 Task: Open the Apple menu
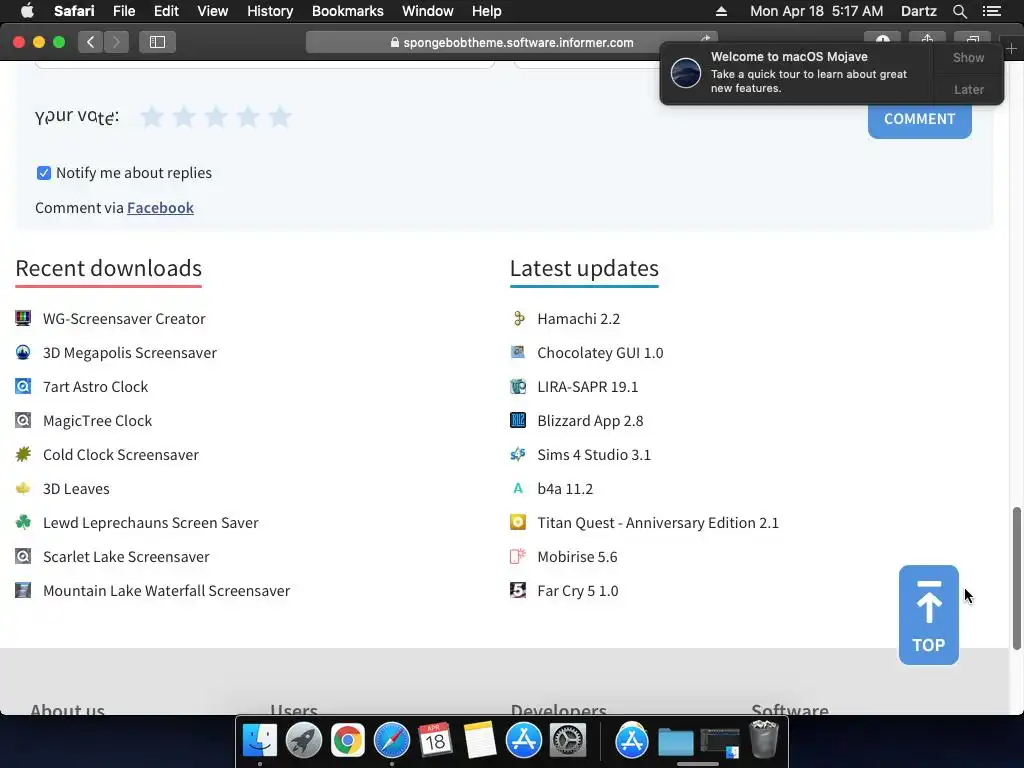(27, 11)
